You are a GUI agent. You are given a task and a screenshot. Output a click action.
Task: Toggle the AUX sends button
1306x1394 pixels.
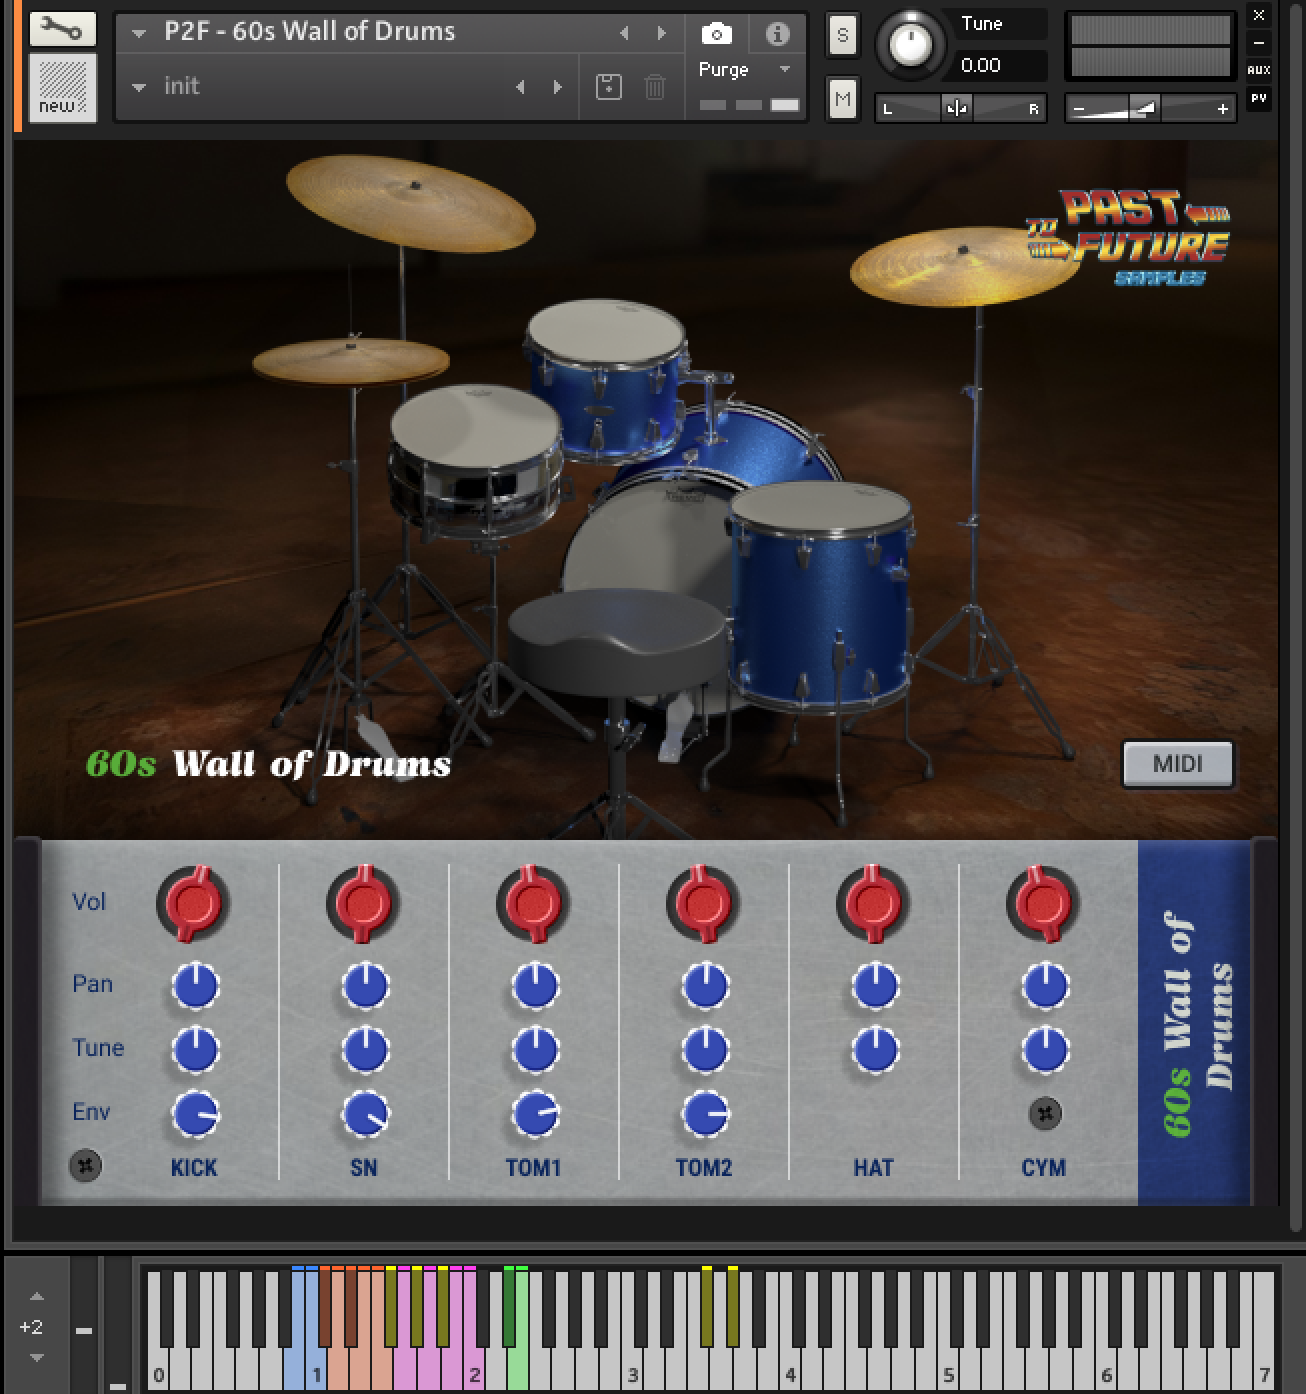pyautogui.click(x=1259, y=70)
